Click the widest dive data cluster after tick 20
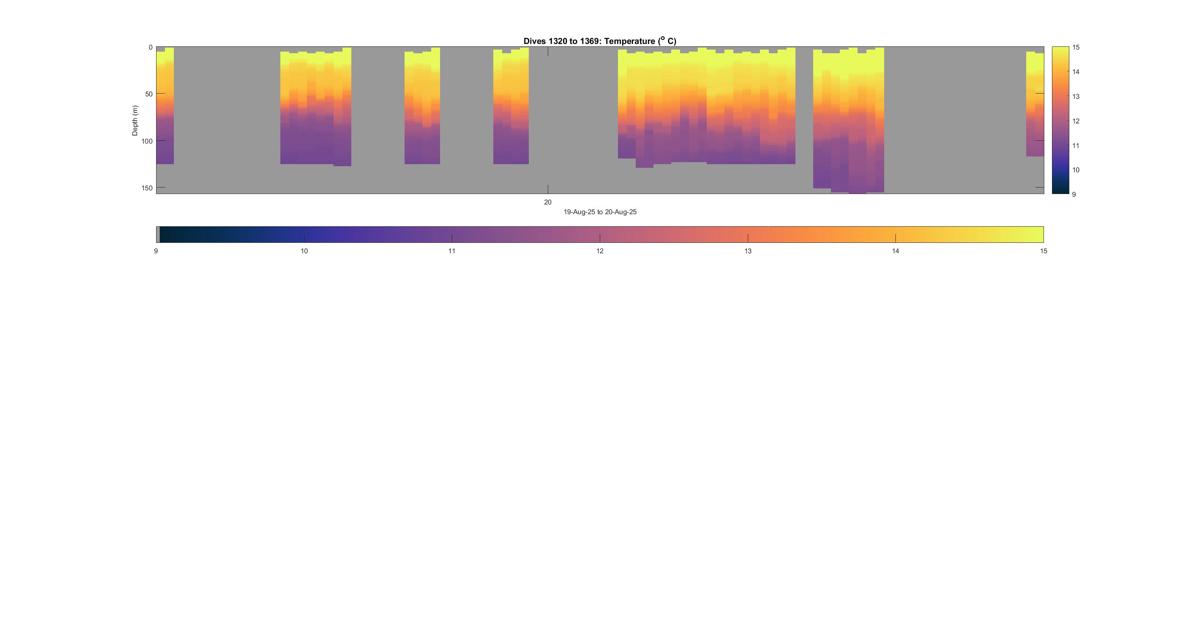This screenshot has width=1200, height=622. point(706,105)
